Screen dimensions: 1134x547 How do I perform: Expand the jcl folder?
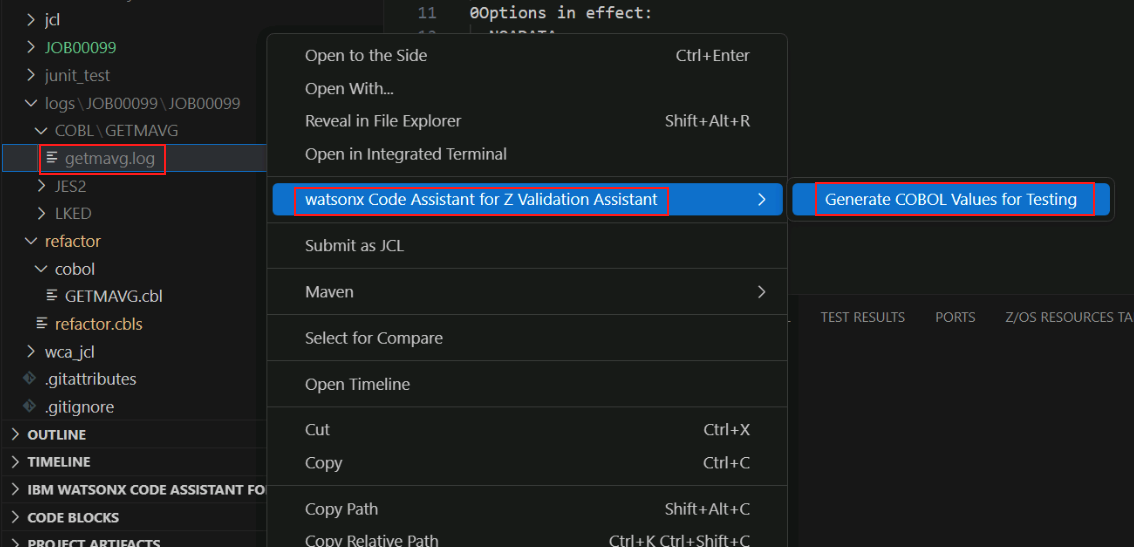[30, 20]
